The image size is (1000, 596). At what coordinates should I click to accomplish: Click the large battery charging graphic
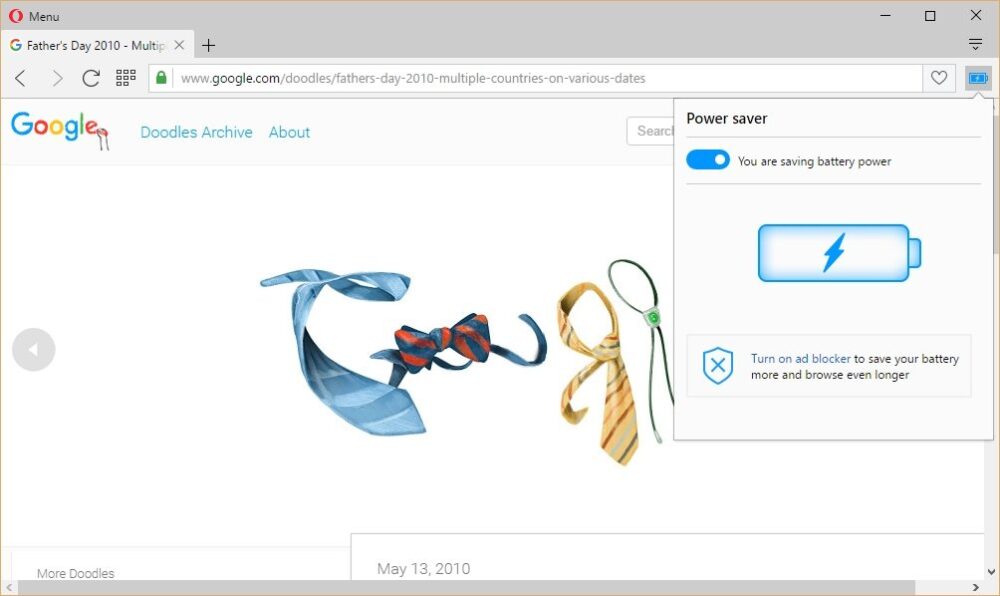click(x=839, y=253)
